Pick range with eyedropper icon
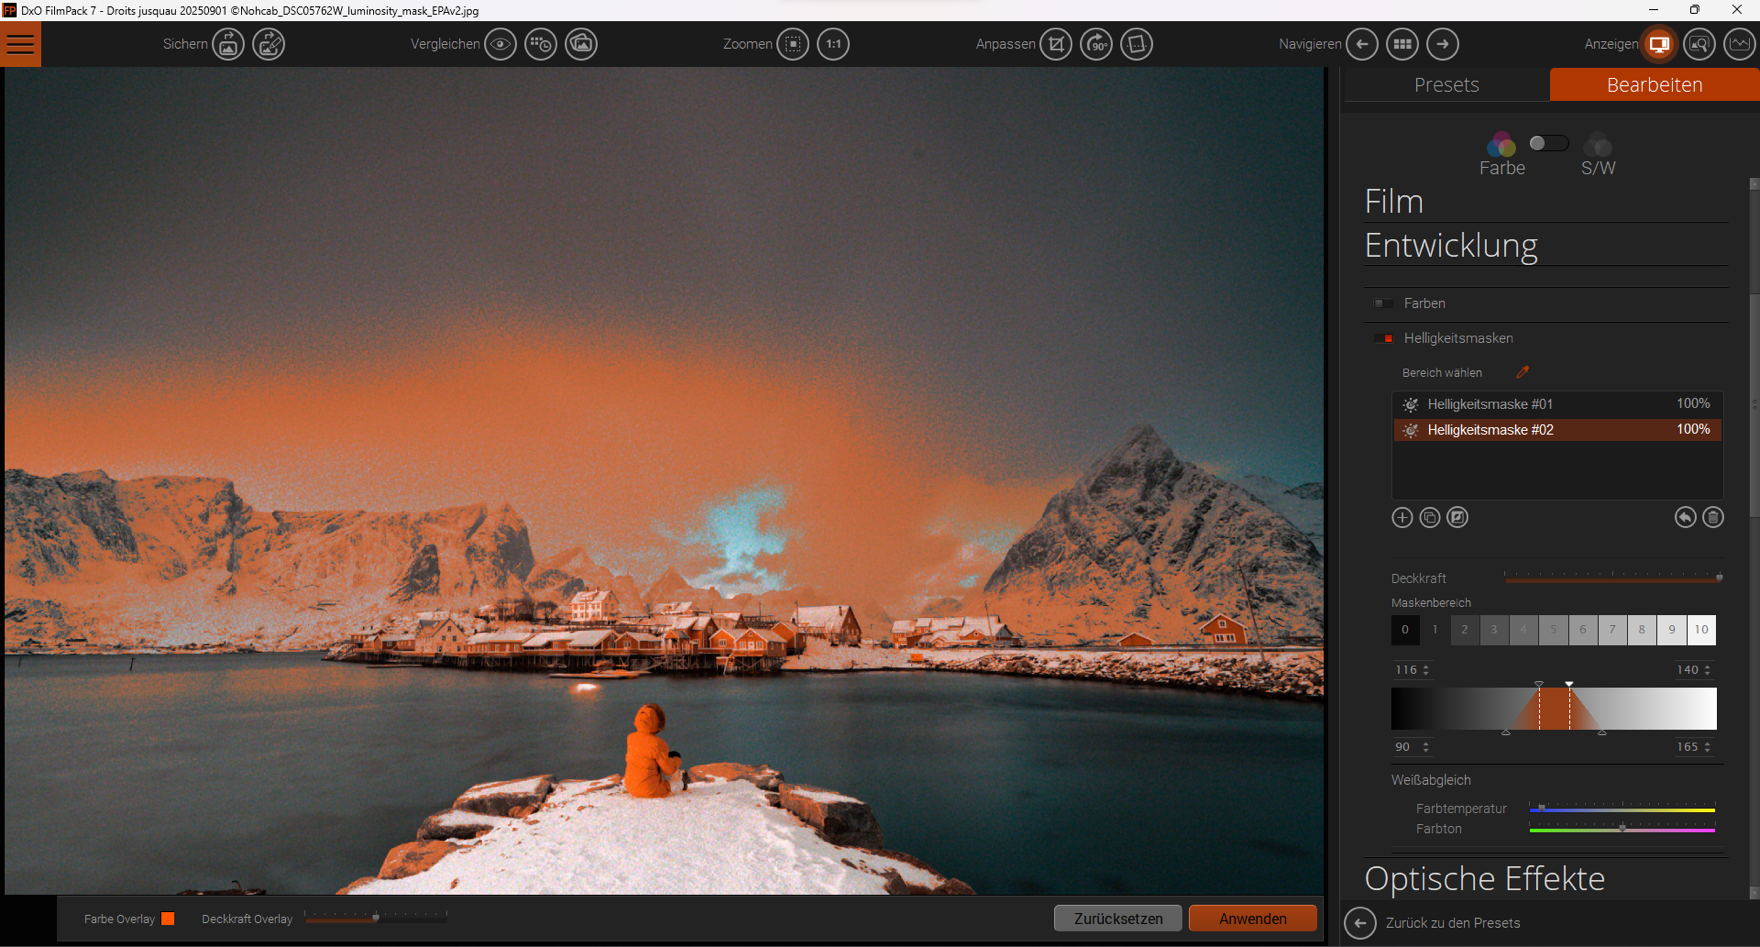Image resolution: width=1760 pixels, height=947 pixels. [x=1522, y=372]
